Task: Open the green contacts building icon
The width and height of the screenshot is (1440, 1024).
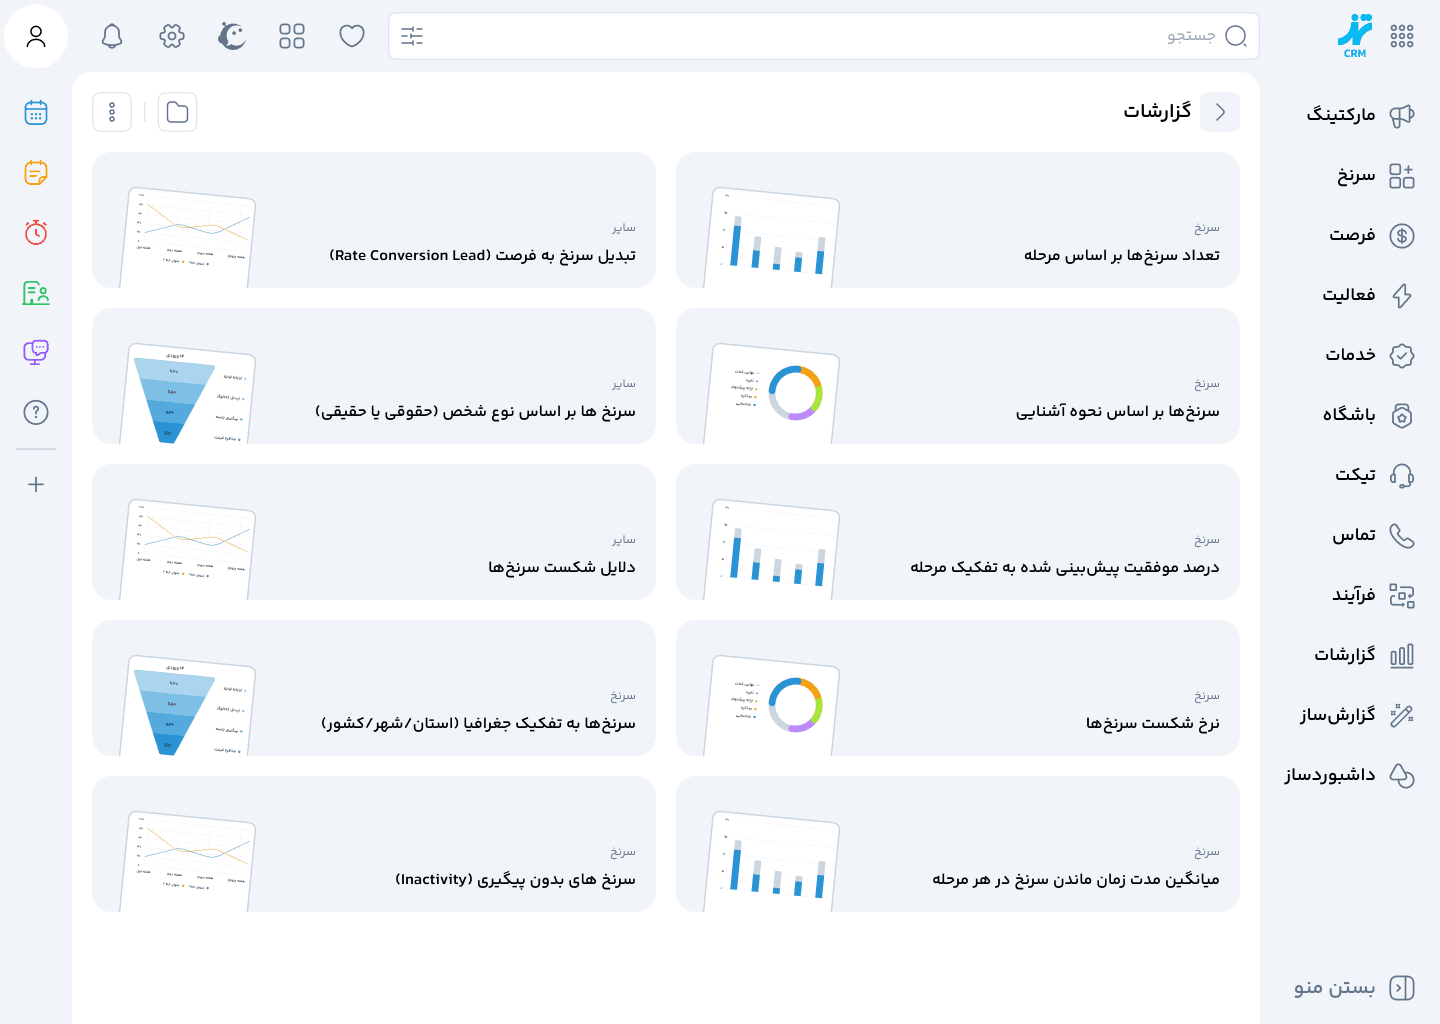Action: [x=36, y=293]
